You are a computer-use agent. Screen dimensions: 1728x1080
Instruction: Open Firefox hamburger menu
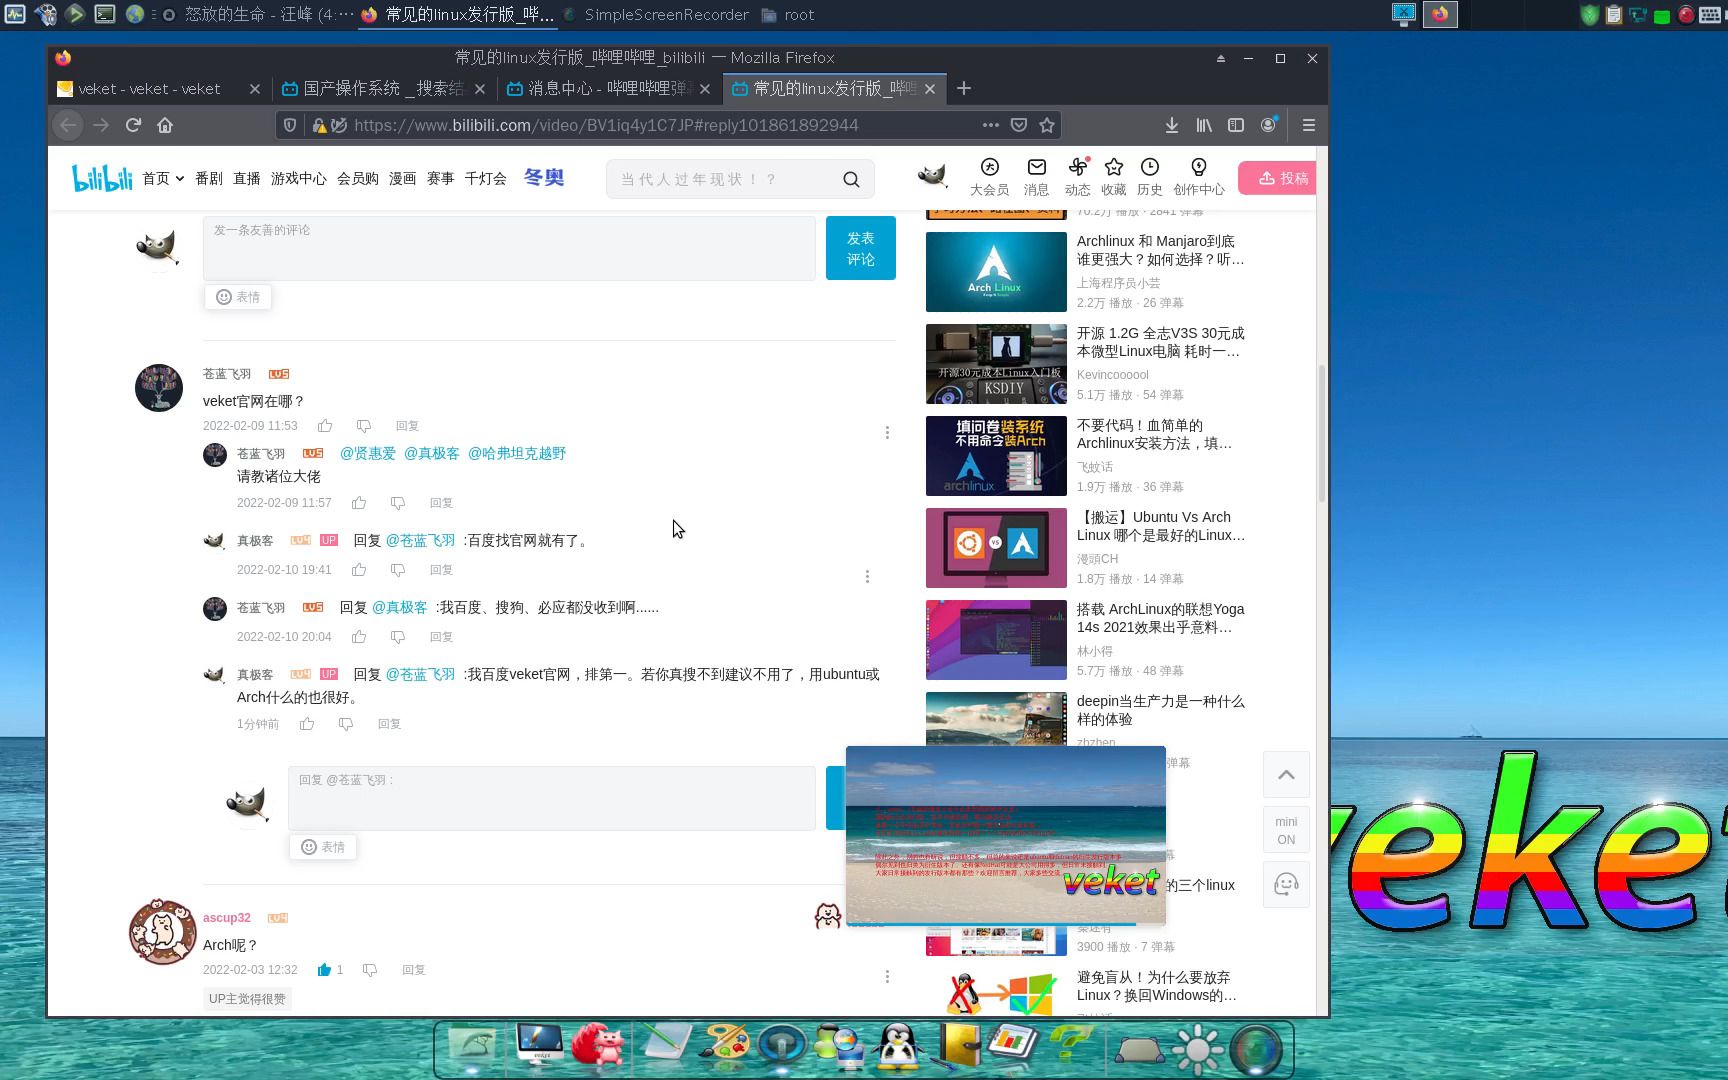(x=1308, y=125)
